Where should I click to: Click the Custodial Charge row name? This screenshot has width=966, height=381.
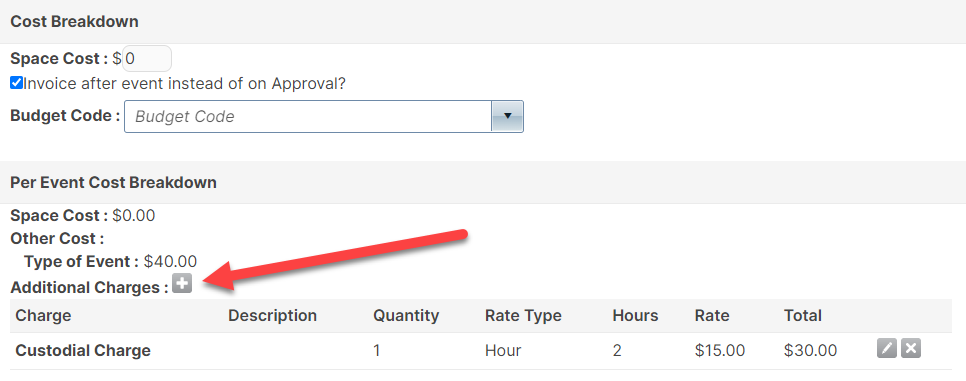click(83, 350)
